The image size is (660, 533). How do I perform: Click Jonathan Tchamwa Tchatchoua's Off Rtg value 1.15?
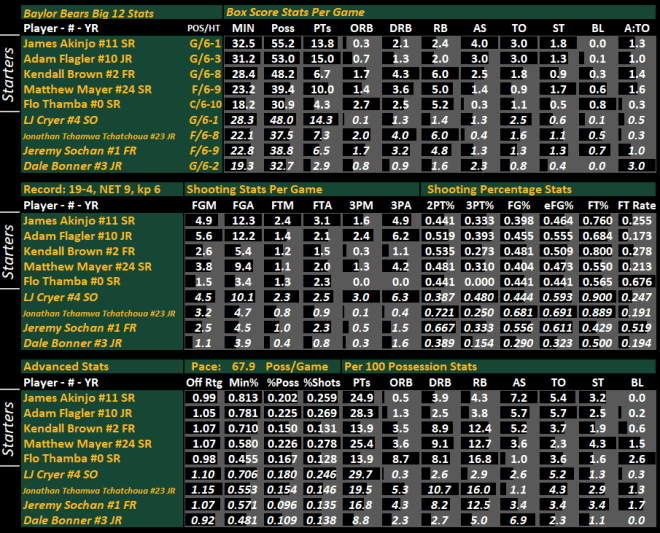[203, 490]
